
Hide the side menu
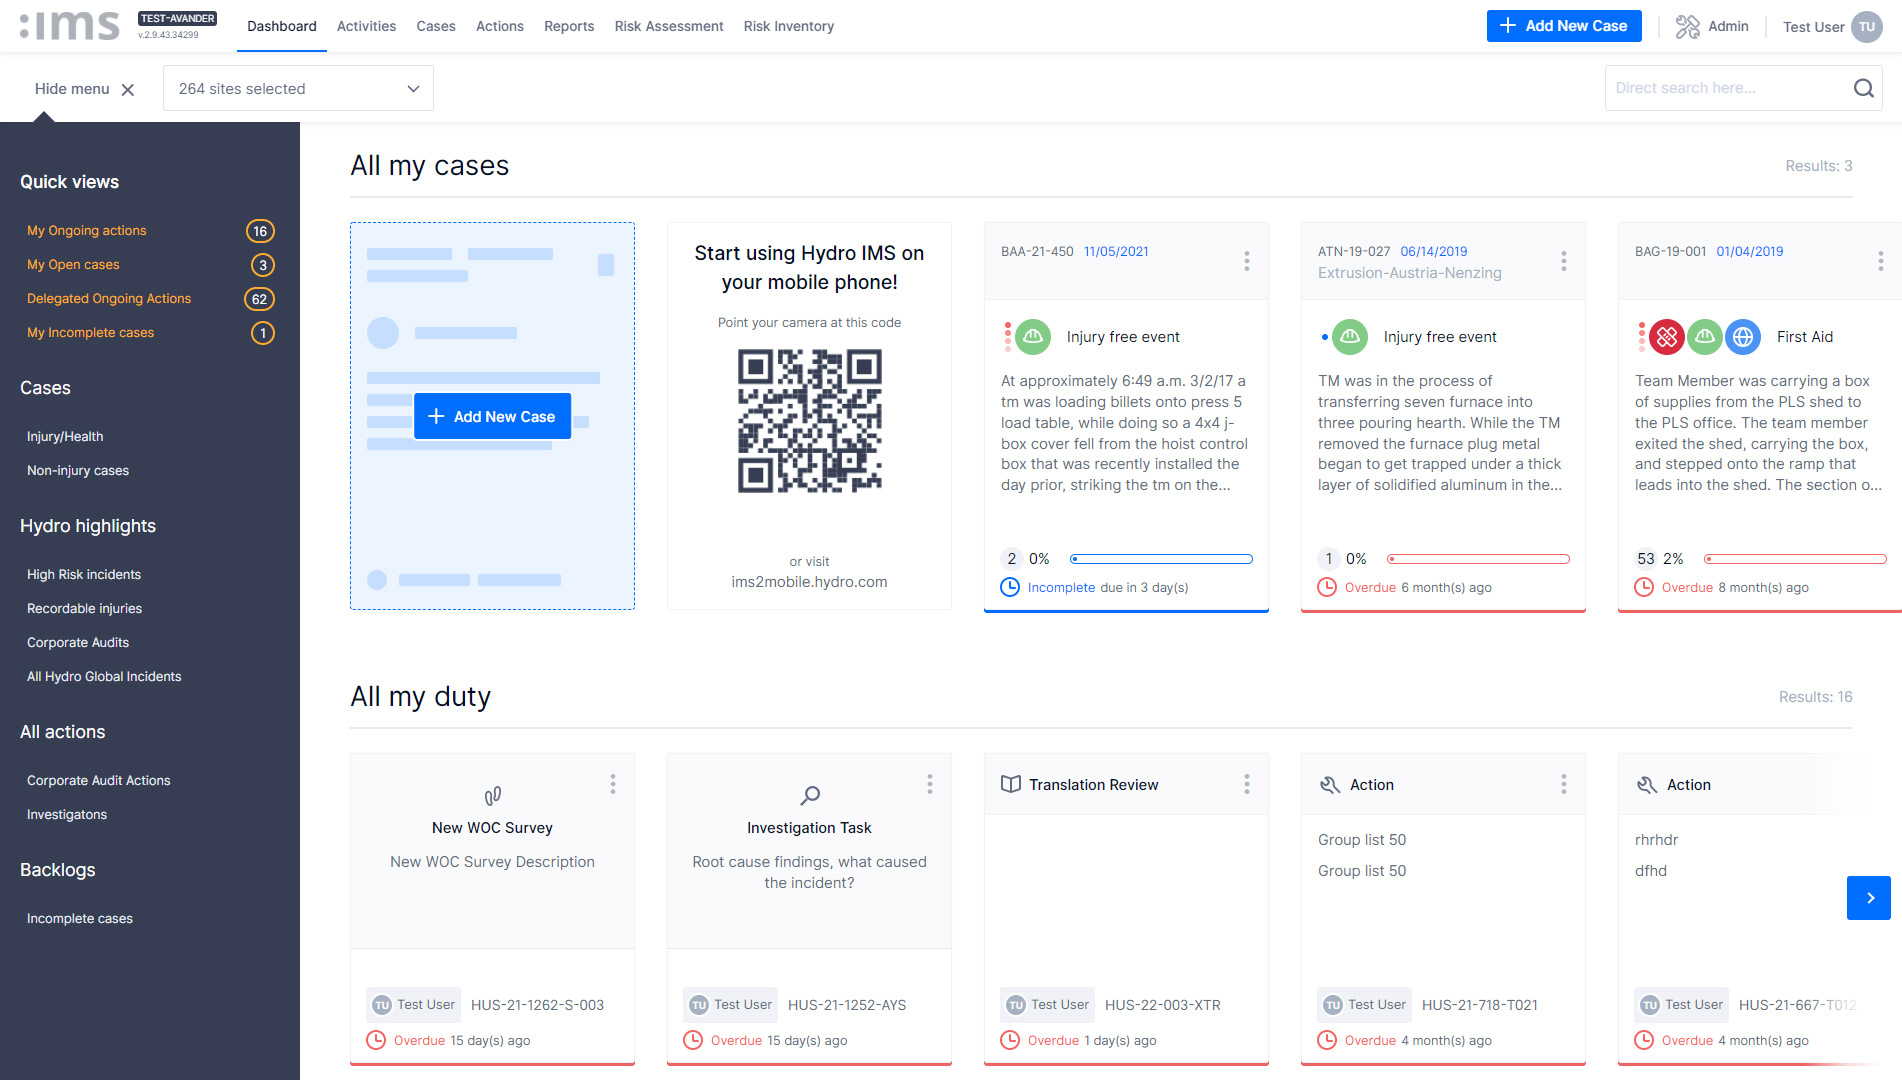click(84, 89)
